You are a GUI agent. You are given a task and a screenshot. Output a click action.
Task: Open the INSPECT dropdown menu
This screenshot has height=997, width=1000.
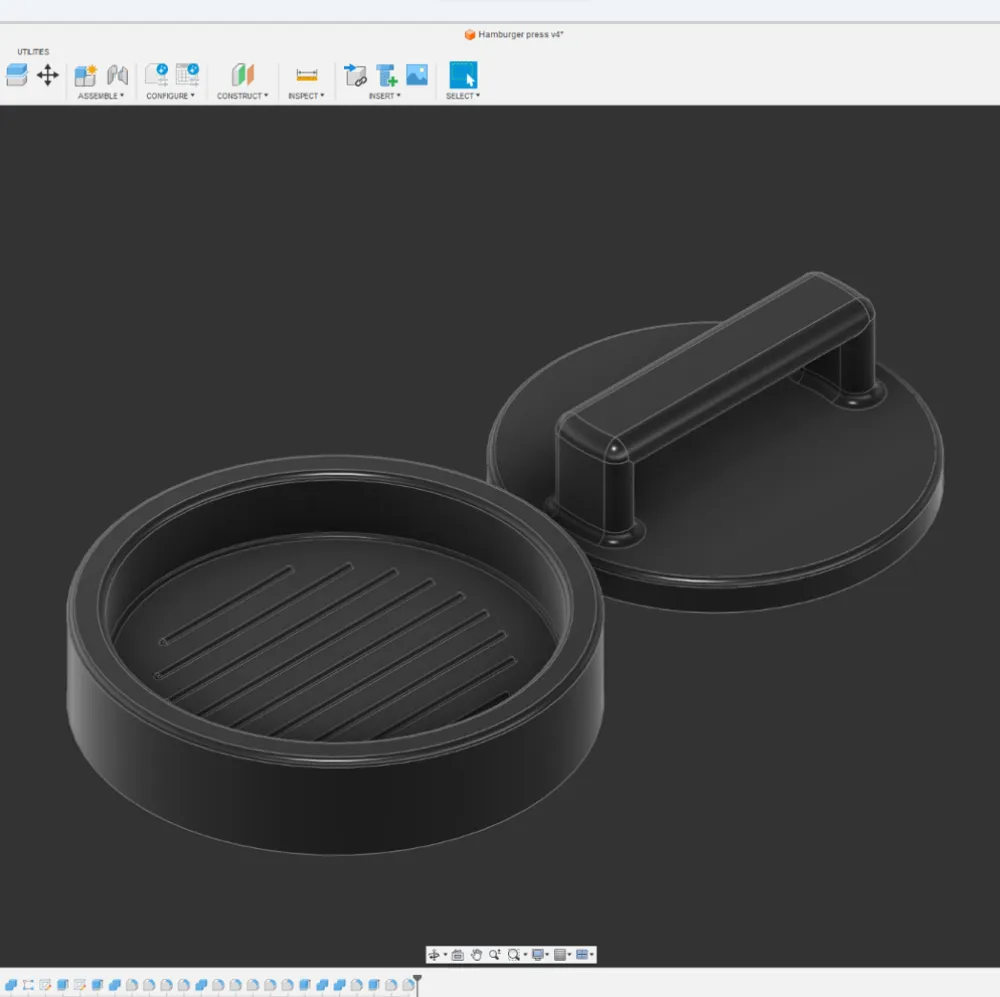[x=306, y=96]
